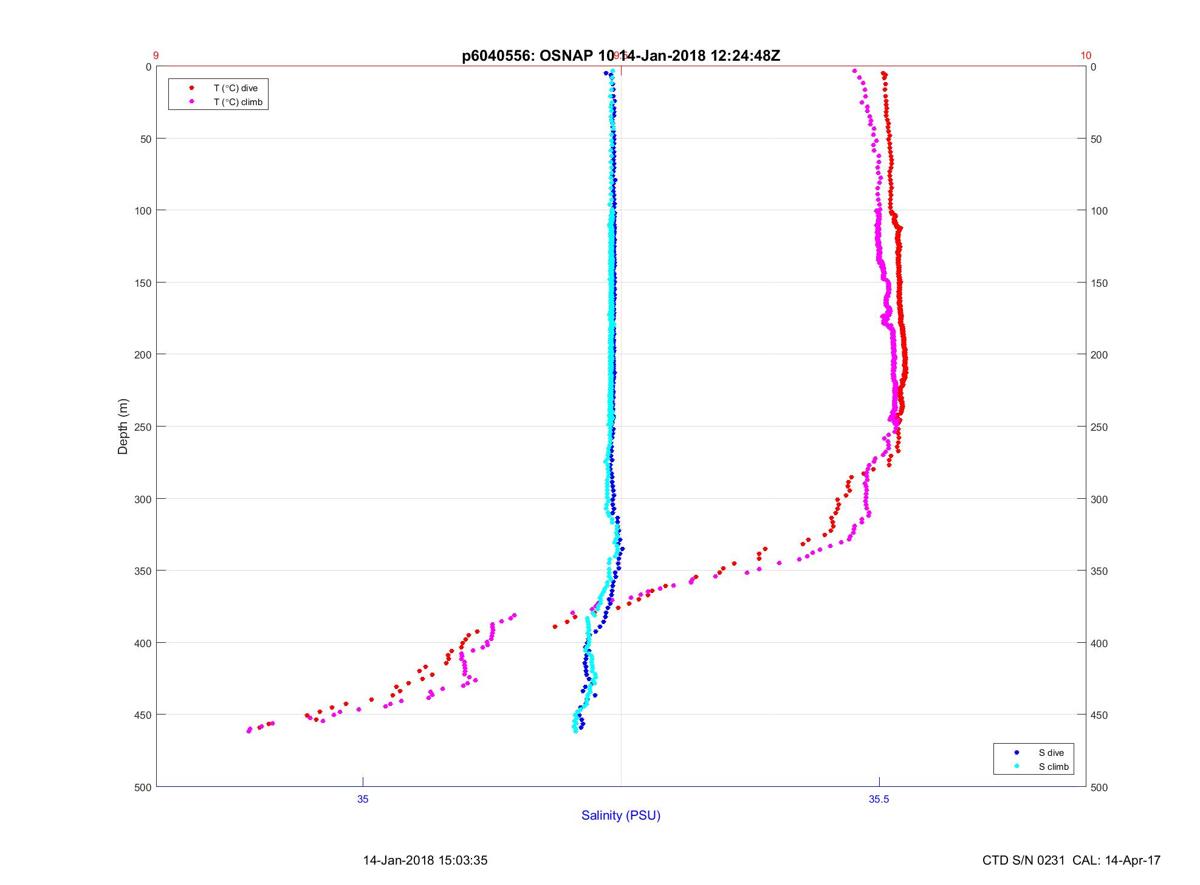The image size is (1200, 885).
Task: Click right-axis depth tick 400
Action: point(1101,643)
